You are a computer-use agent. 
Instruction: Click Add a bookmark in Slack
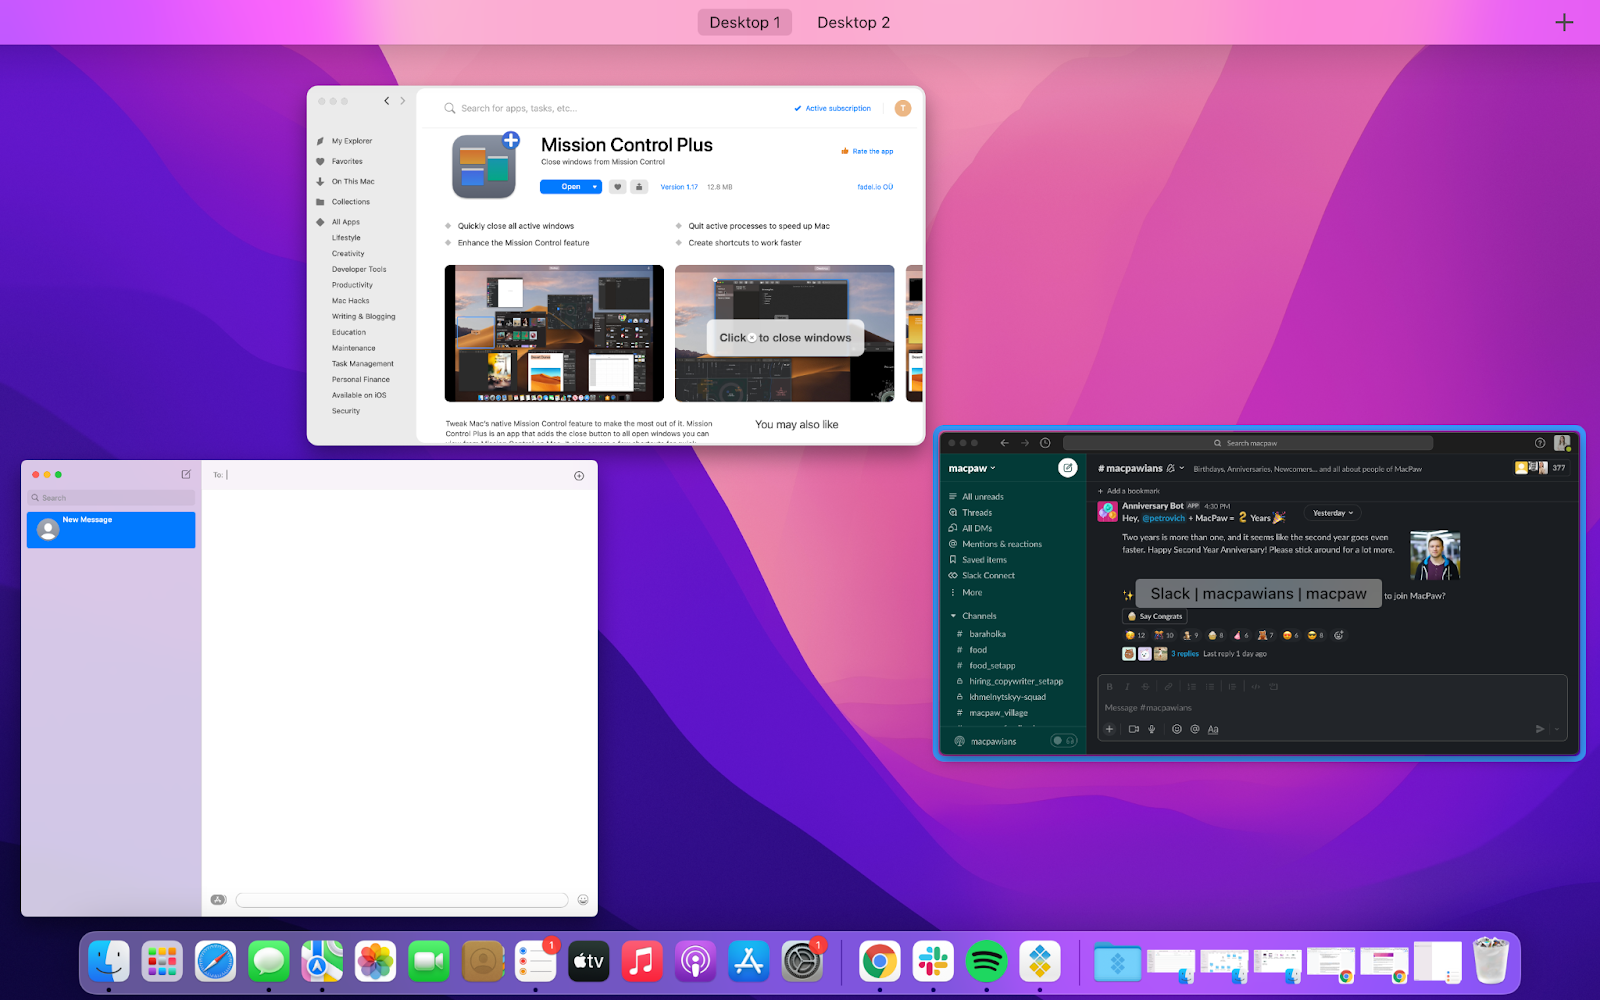tap(1129, 491)
